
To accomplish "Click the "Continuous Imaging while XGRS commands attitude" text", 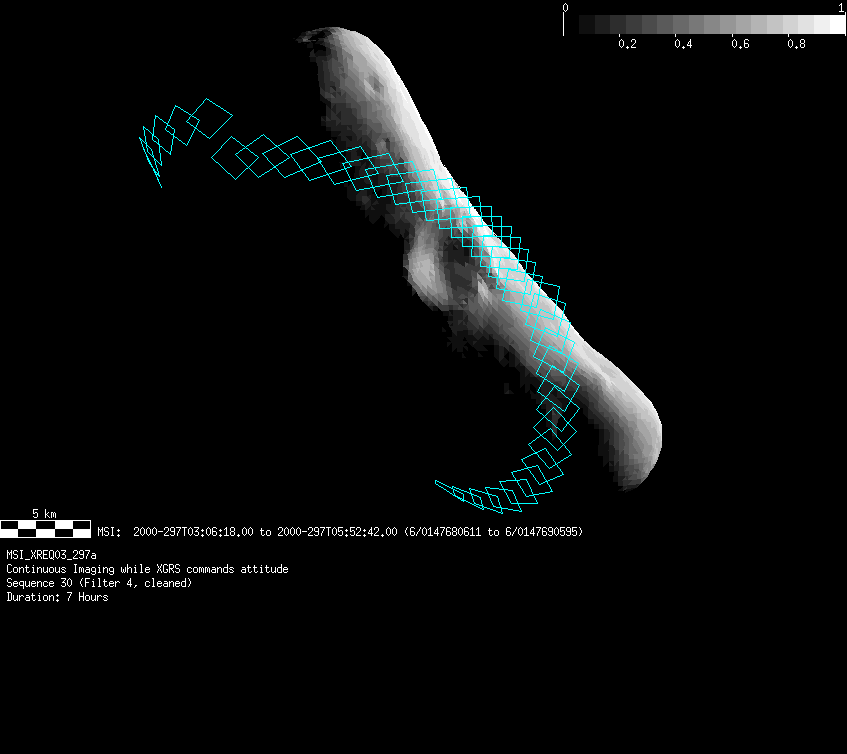I will (147, 569).
